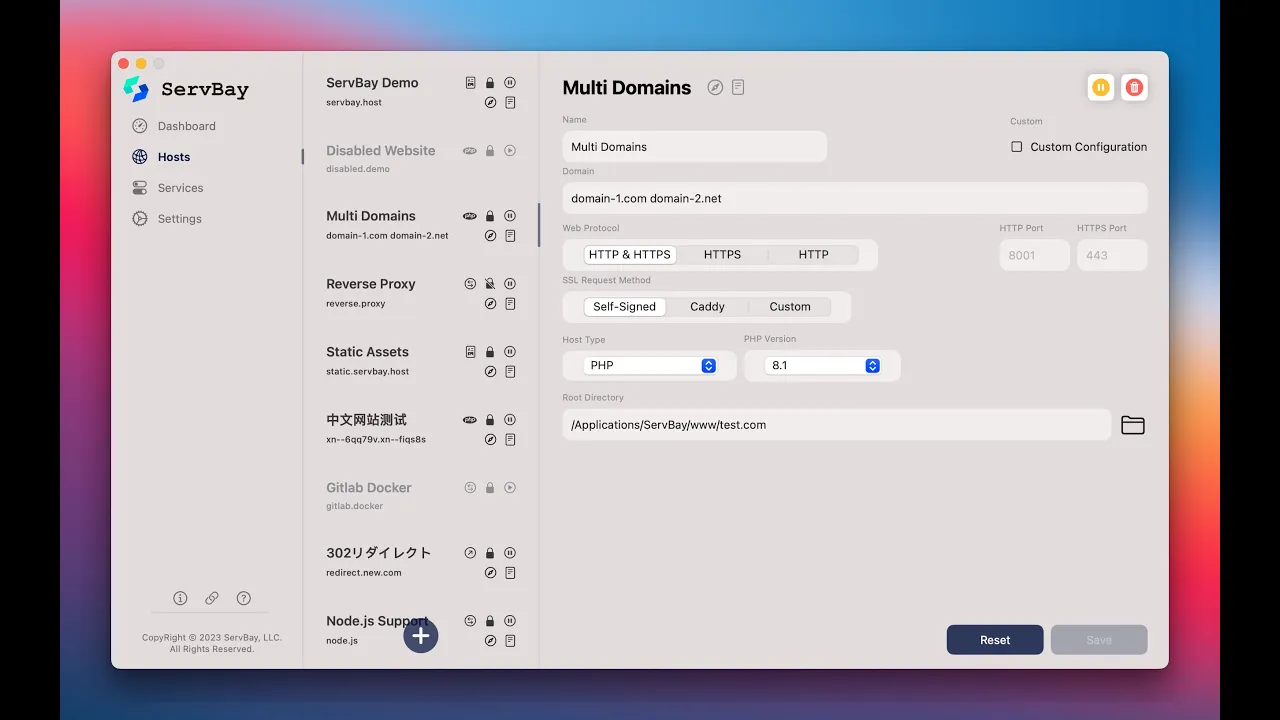Screen dimensions: 1280x720
Task: Pause the ServBay Demo host
Action: [x=510, y=83]
